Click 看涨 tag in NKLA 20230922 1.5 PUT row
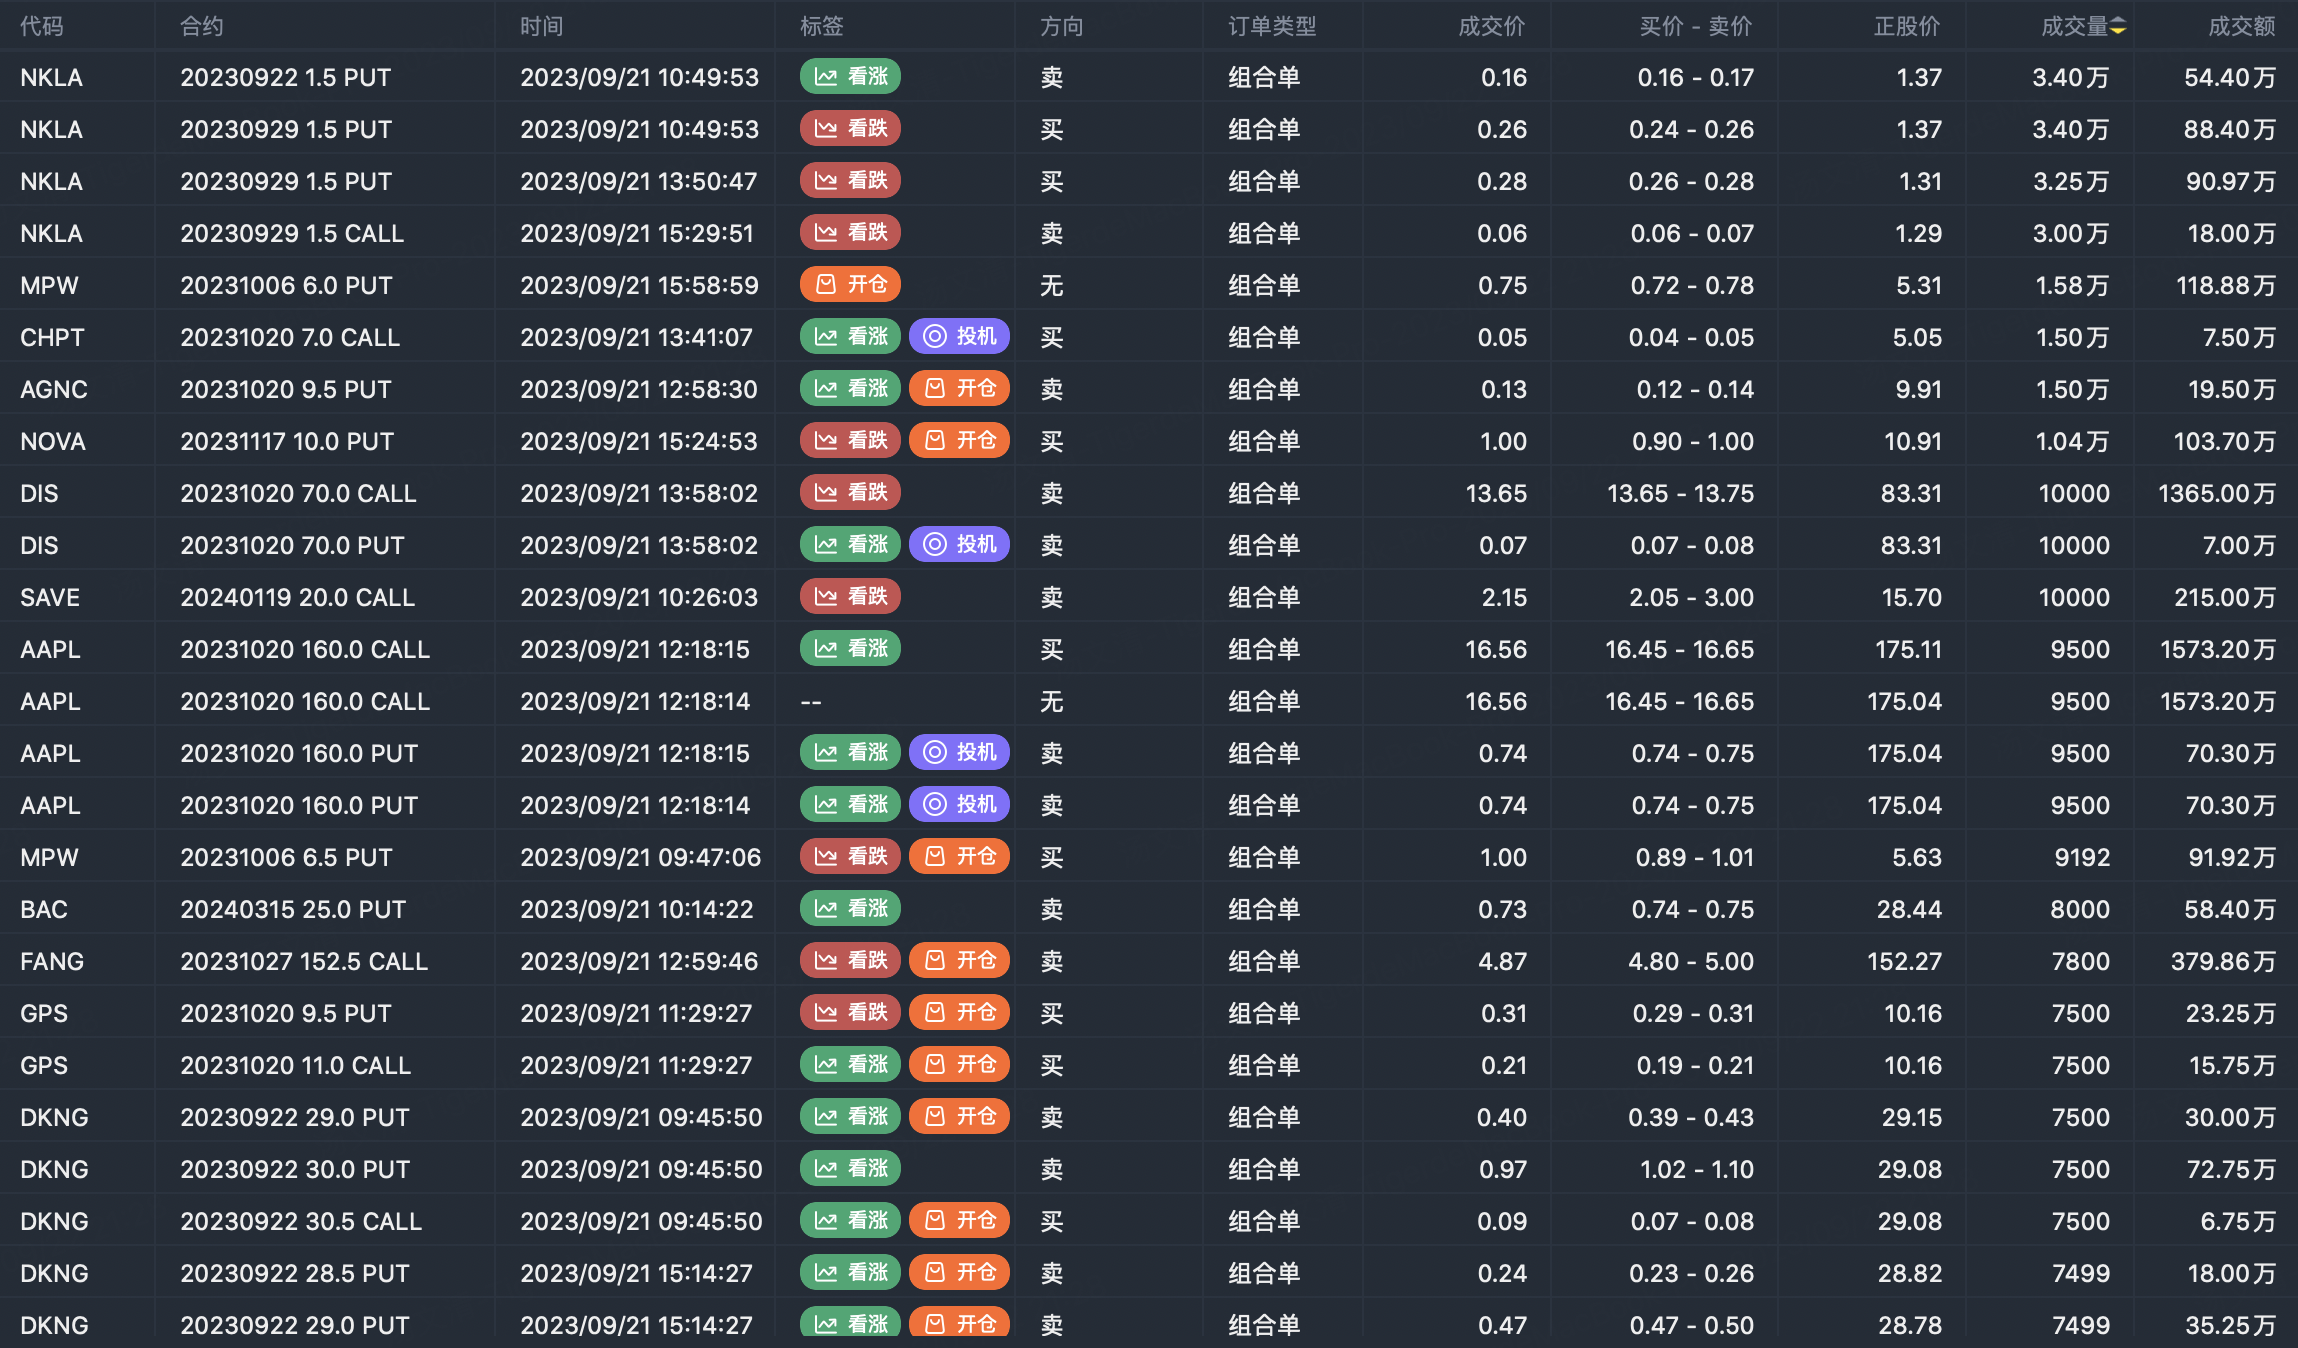 [x=850, y=76]
